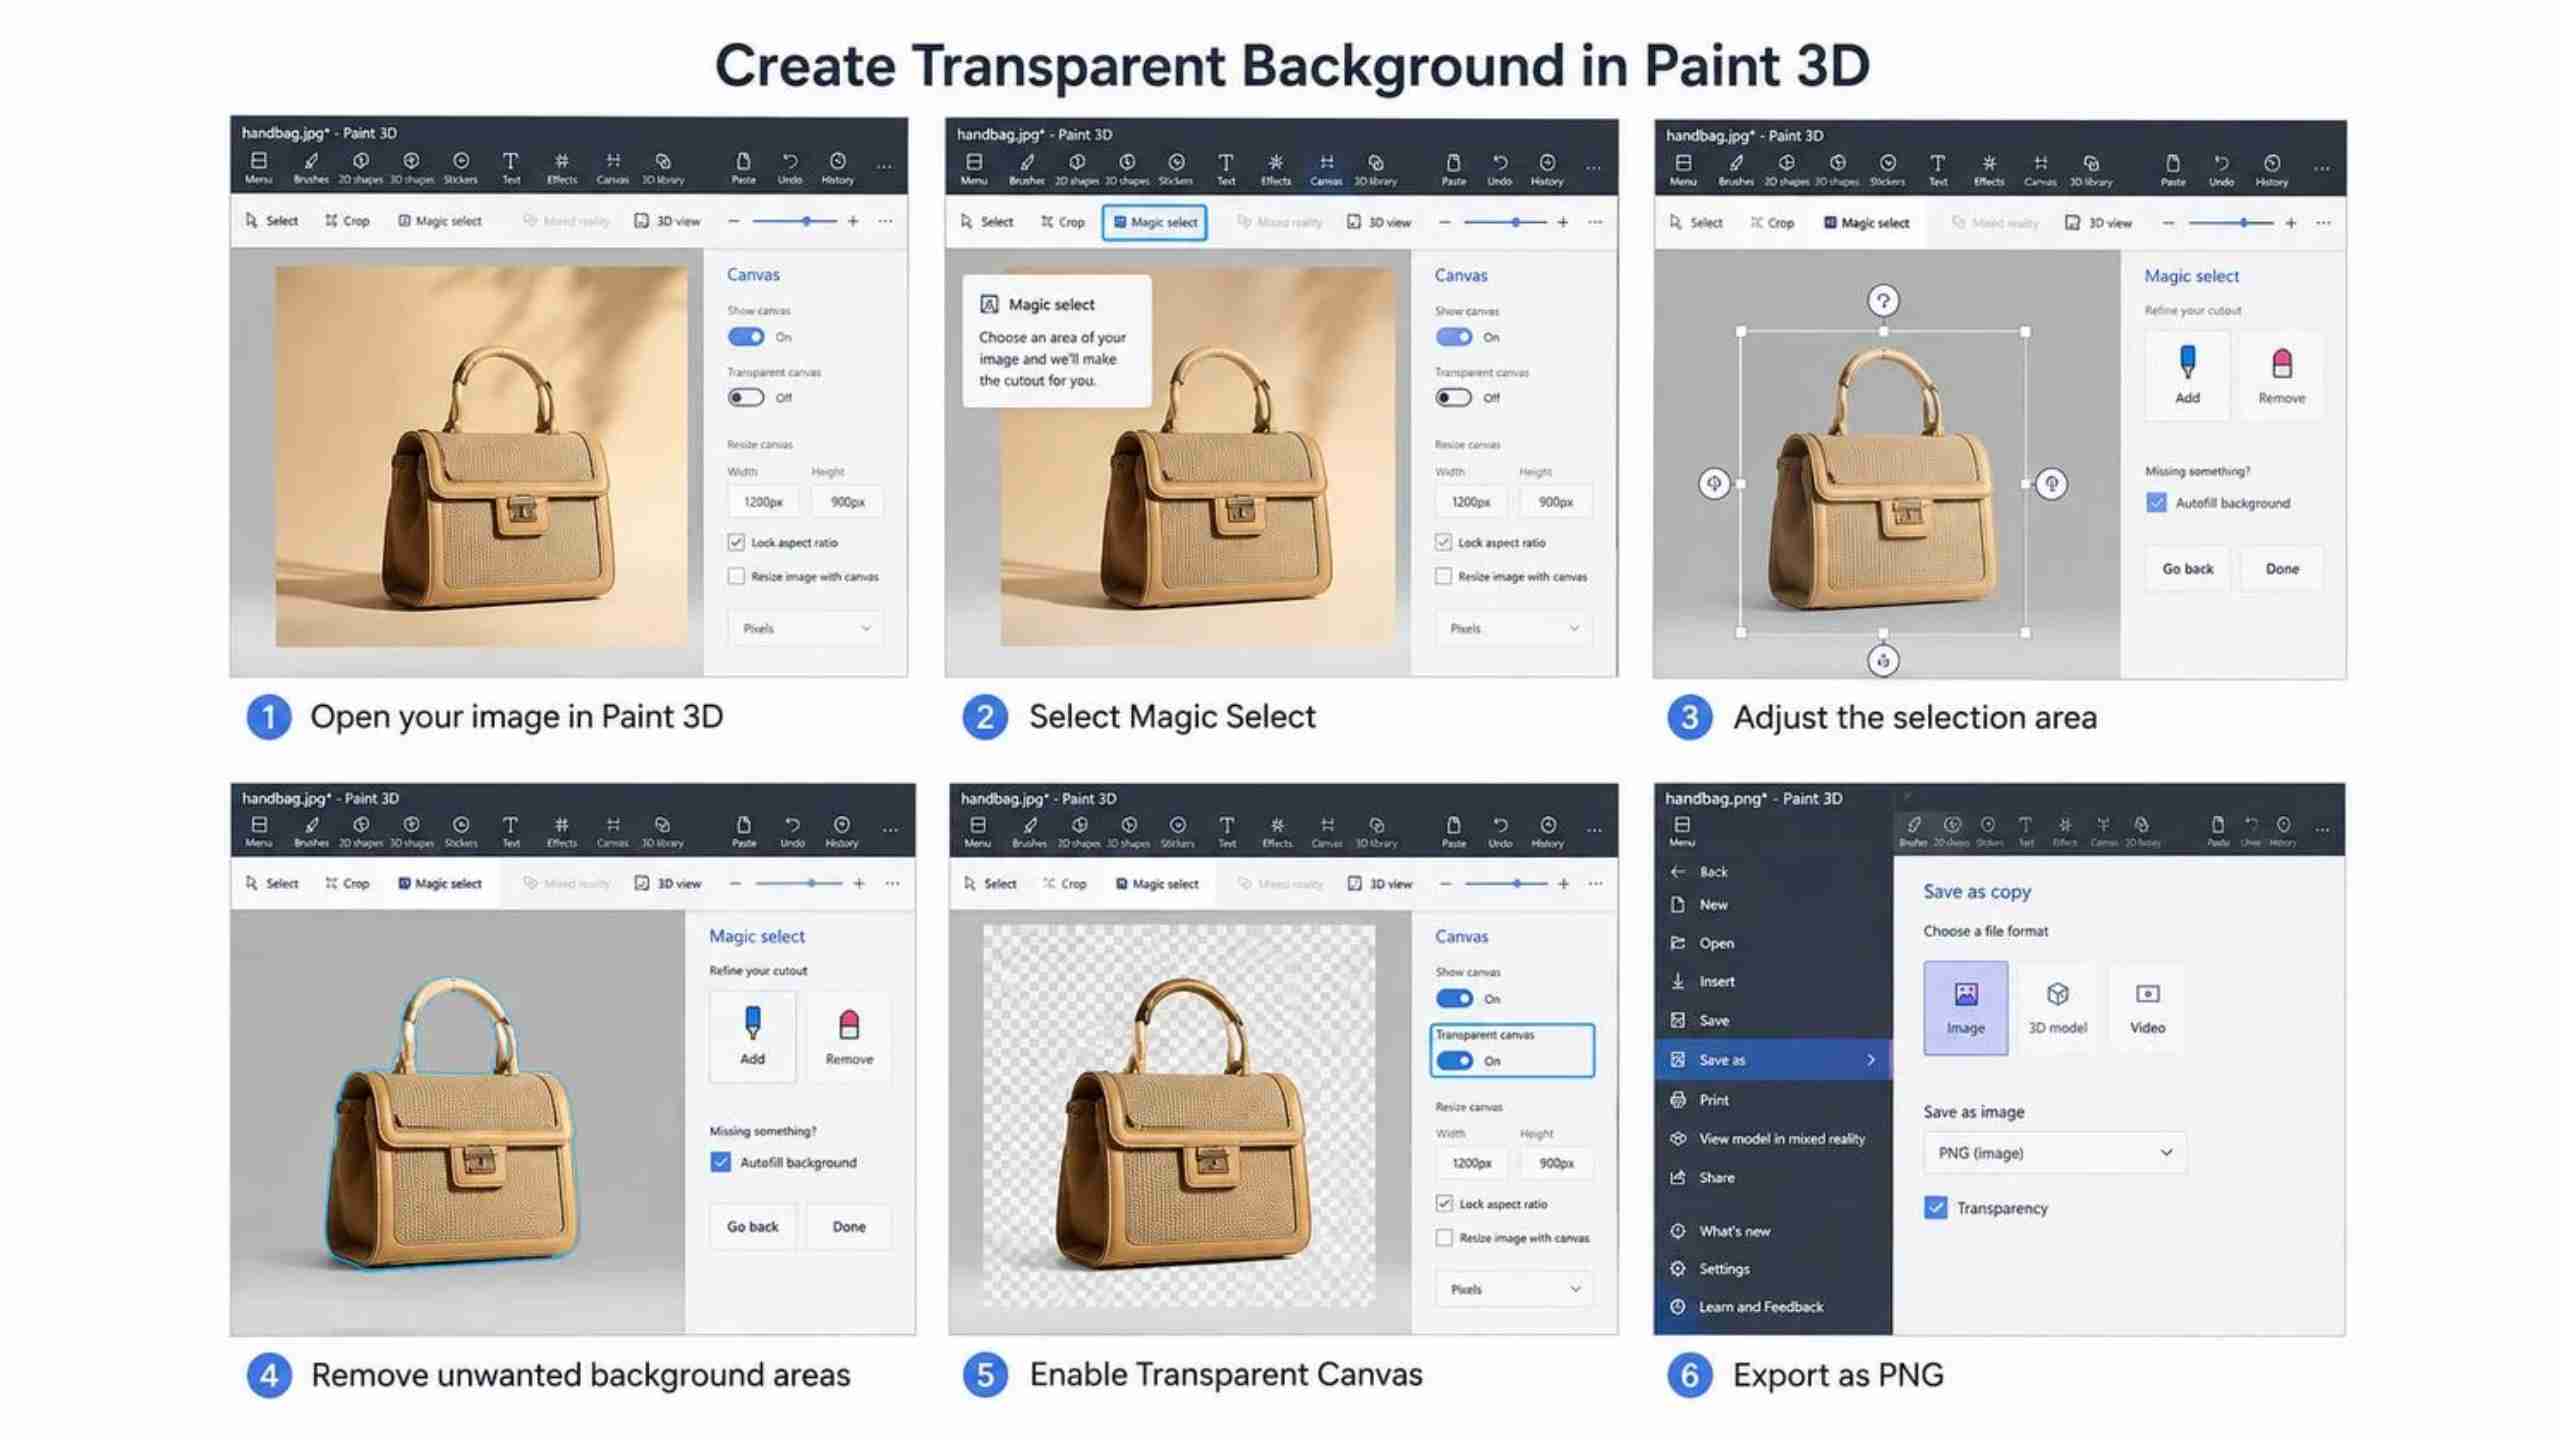2560x1440 pixels.
Task: Choose the Text tool in step 1 window
Action: coord(510,167)
